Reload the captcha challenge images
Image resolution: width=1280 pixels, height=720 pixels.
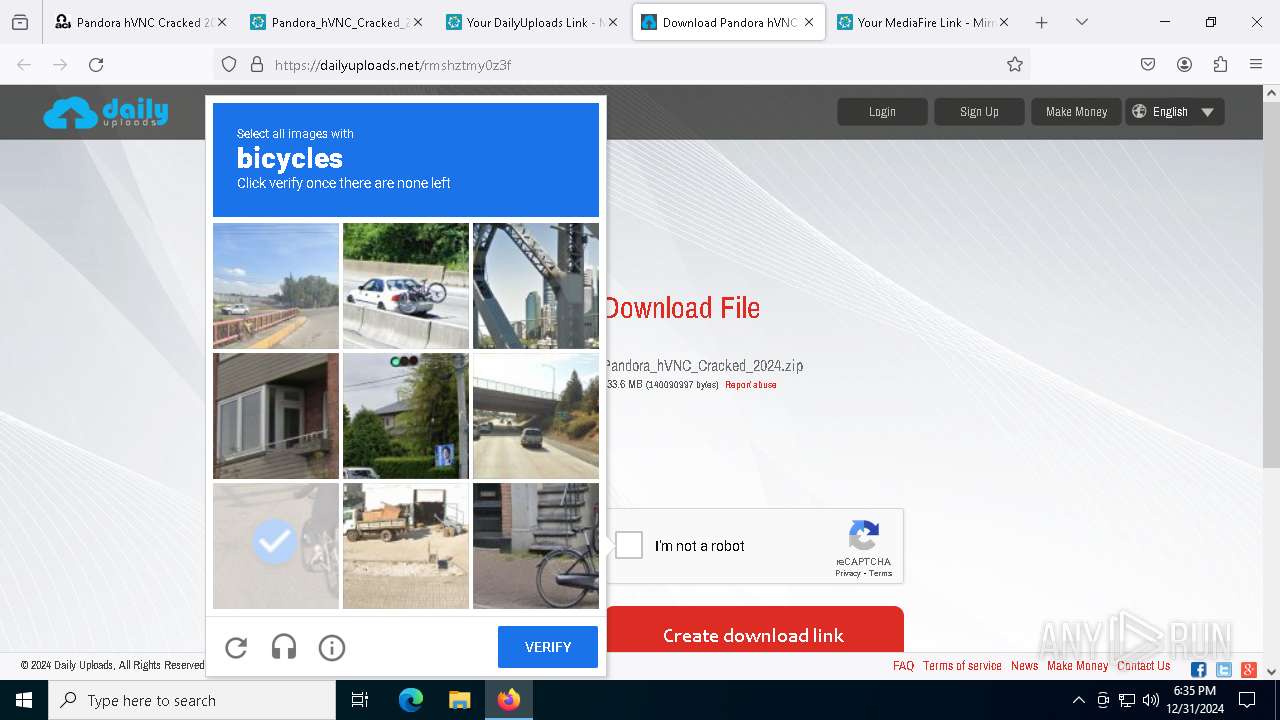pos(236,648)
